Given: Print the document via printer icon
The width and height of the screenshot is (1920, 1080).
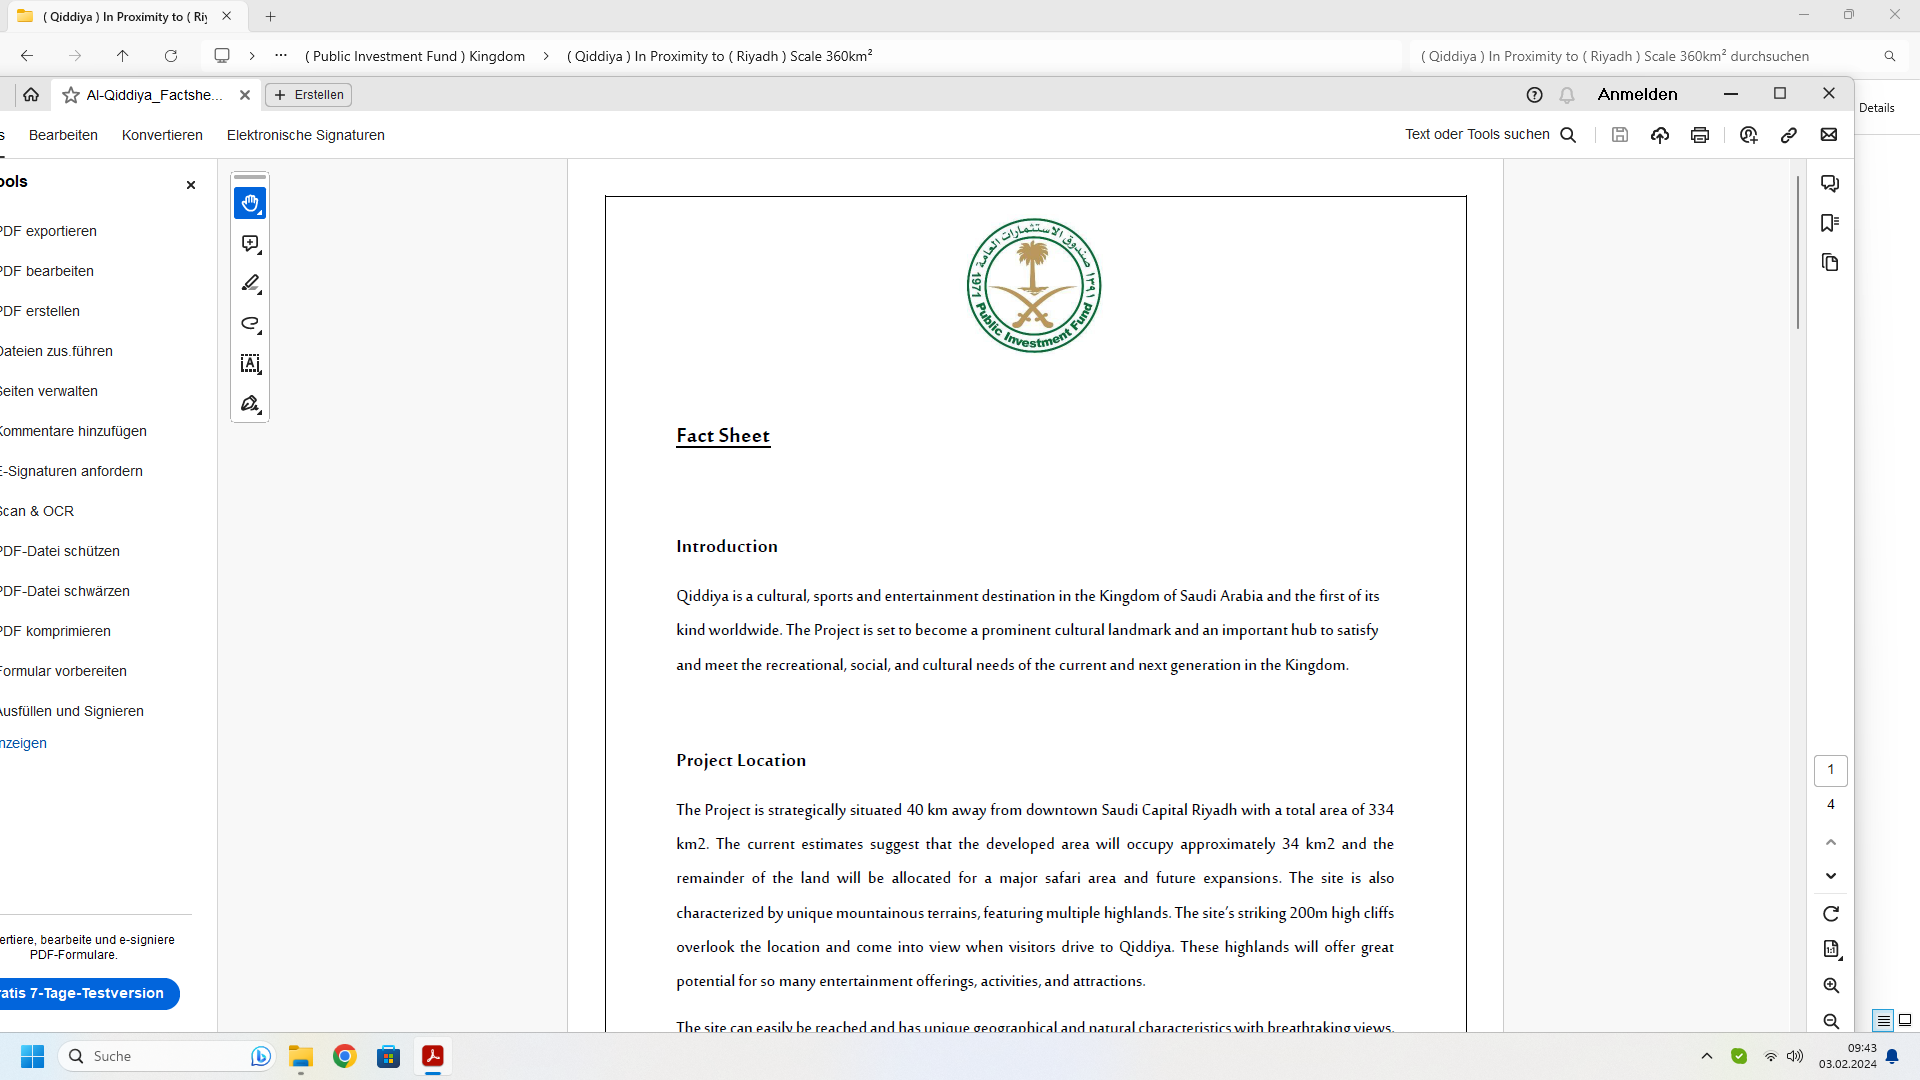Looking at the screenshot, I should [1700, 135].
